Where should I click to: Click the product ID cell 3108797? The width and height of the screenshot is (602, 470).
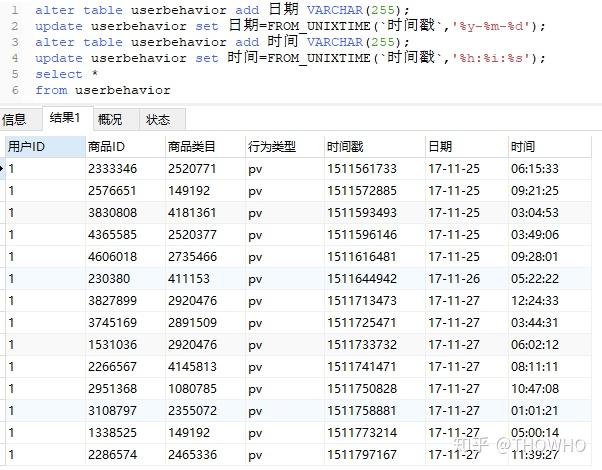coord(113,410)
